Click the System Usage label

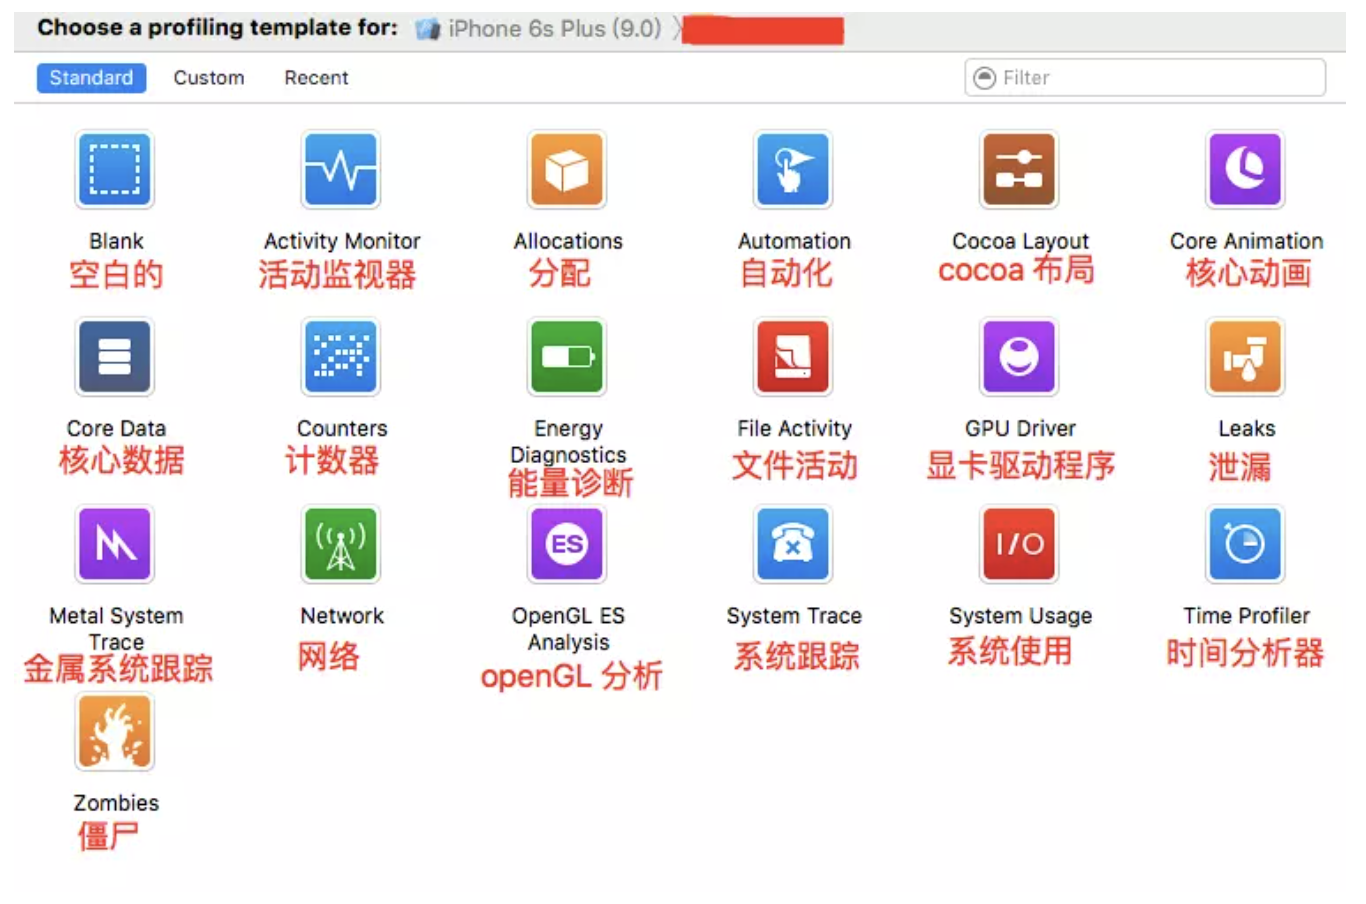point(1020,615)
